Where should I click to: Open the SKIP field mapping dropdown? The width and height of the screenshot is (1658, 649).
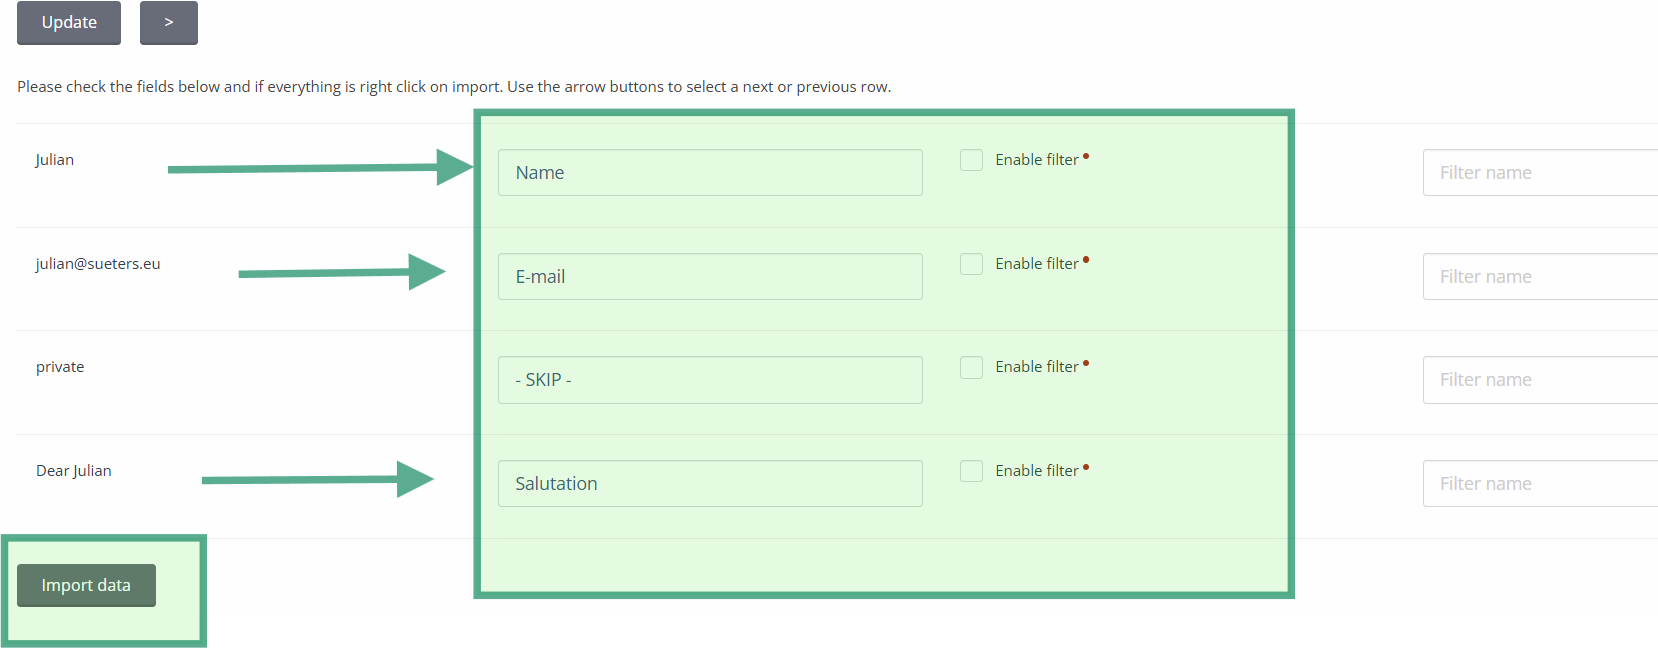tap(710, 380)
